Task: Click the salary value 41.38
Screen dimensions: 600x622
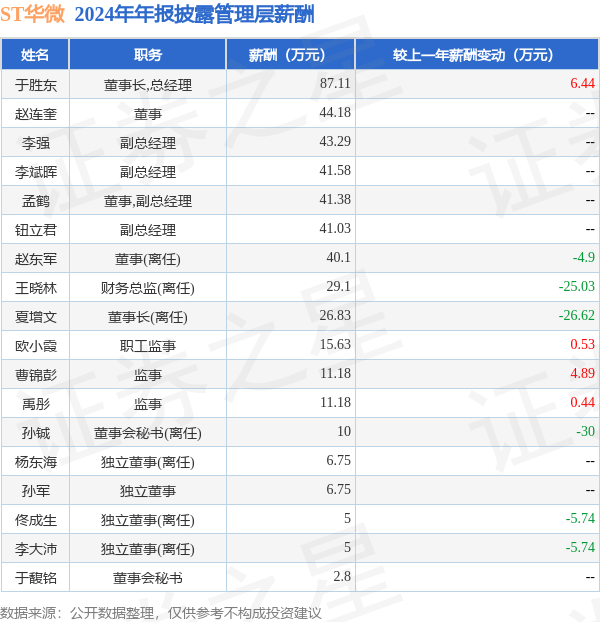Action: 335,199
